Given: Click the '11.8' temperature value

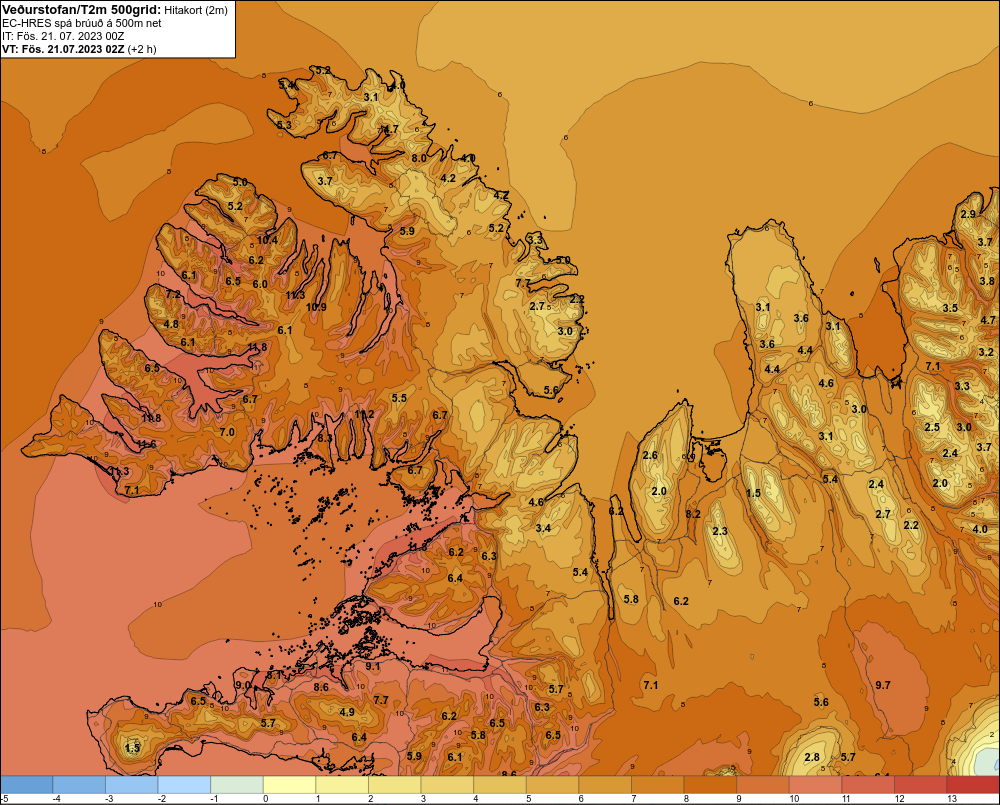Looking at the screenshot, I should click(x=257, y=348).
